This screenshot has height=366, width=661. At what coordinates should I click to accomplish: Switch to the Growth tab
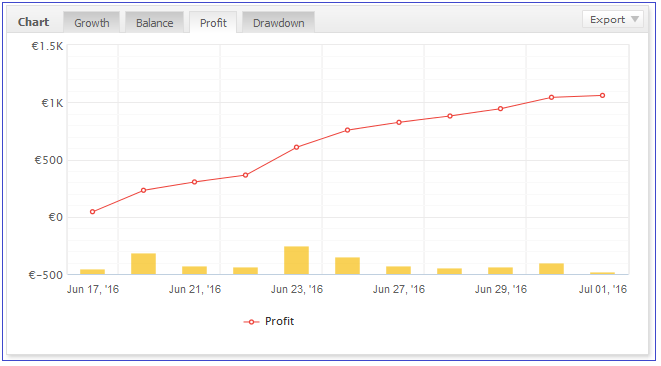pos(91,22)
